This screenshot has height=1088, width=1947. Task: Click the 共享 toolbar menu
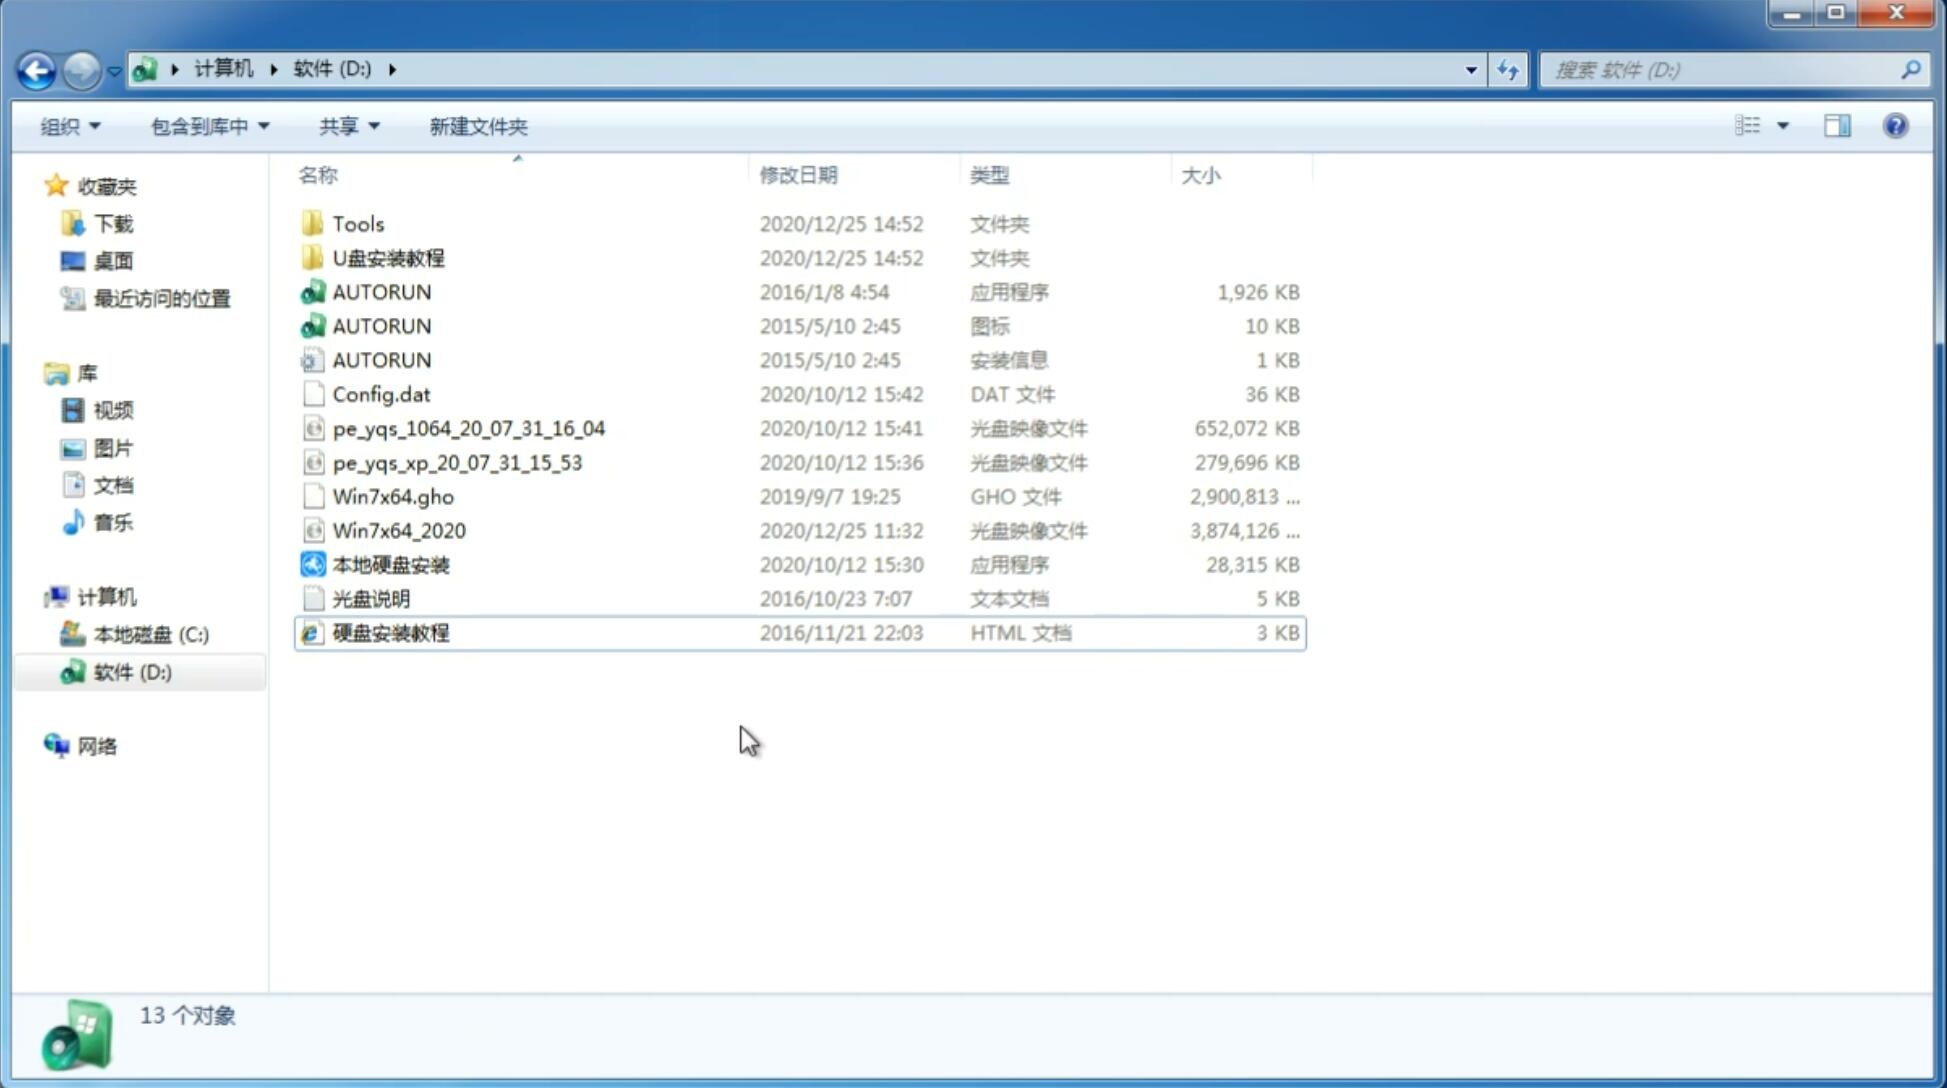(346, 126)
